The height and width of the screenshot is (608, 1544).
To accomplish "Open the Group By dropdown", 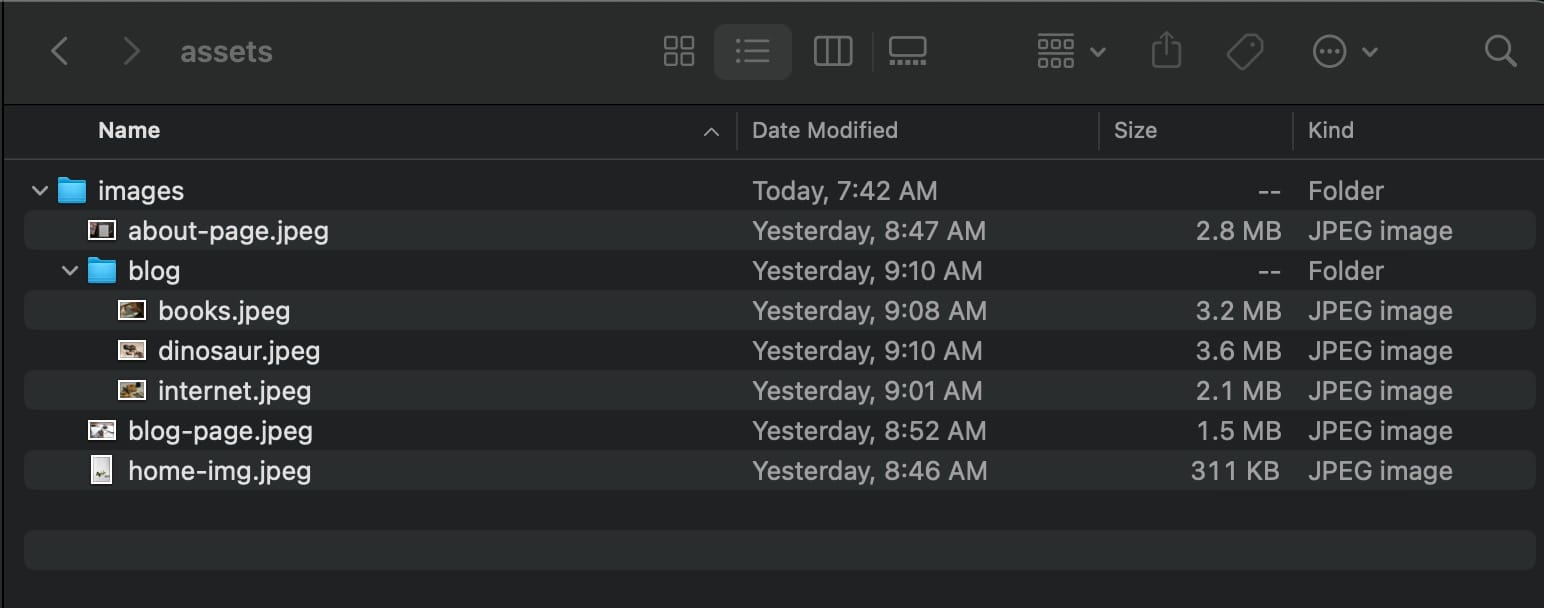I will 1071,52.
